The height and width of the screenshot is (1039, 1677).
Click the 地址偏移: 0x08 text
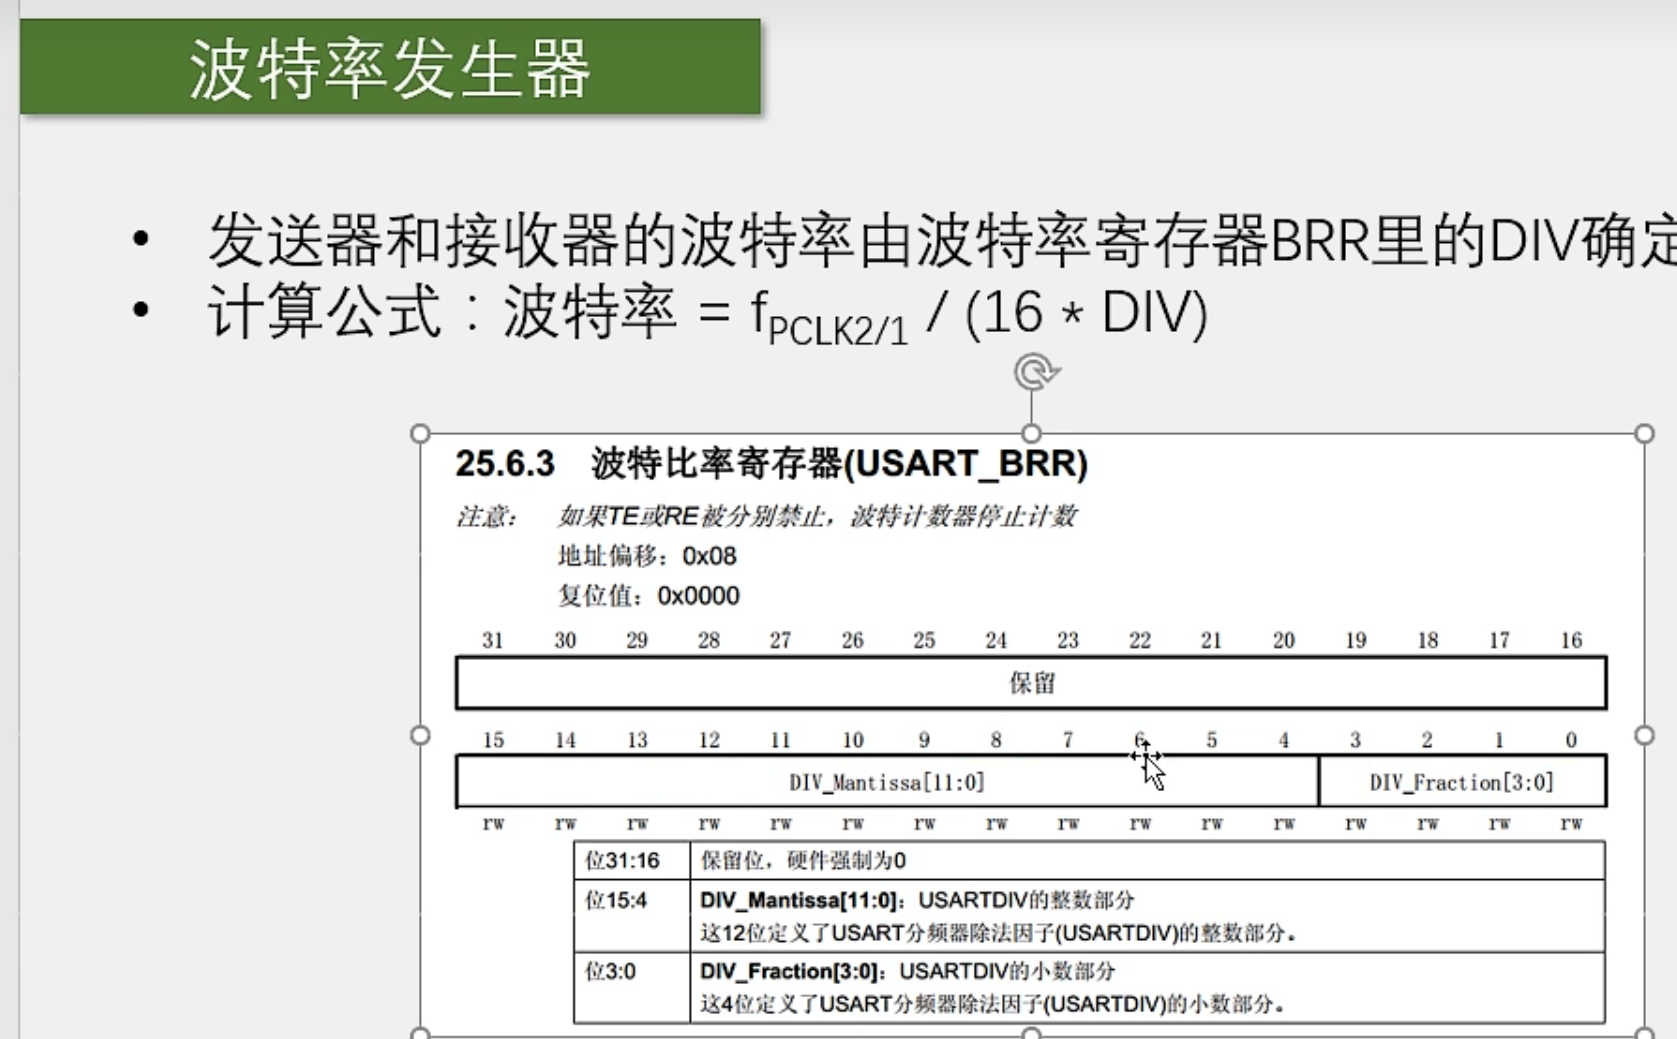click(646, 556)
